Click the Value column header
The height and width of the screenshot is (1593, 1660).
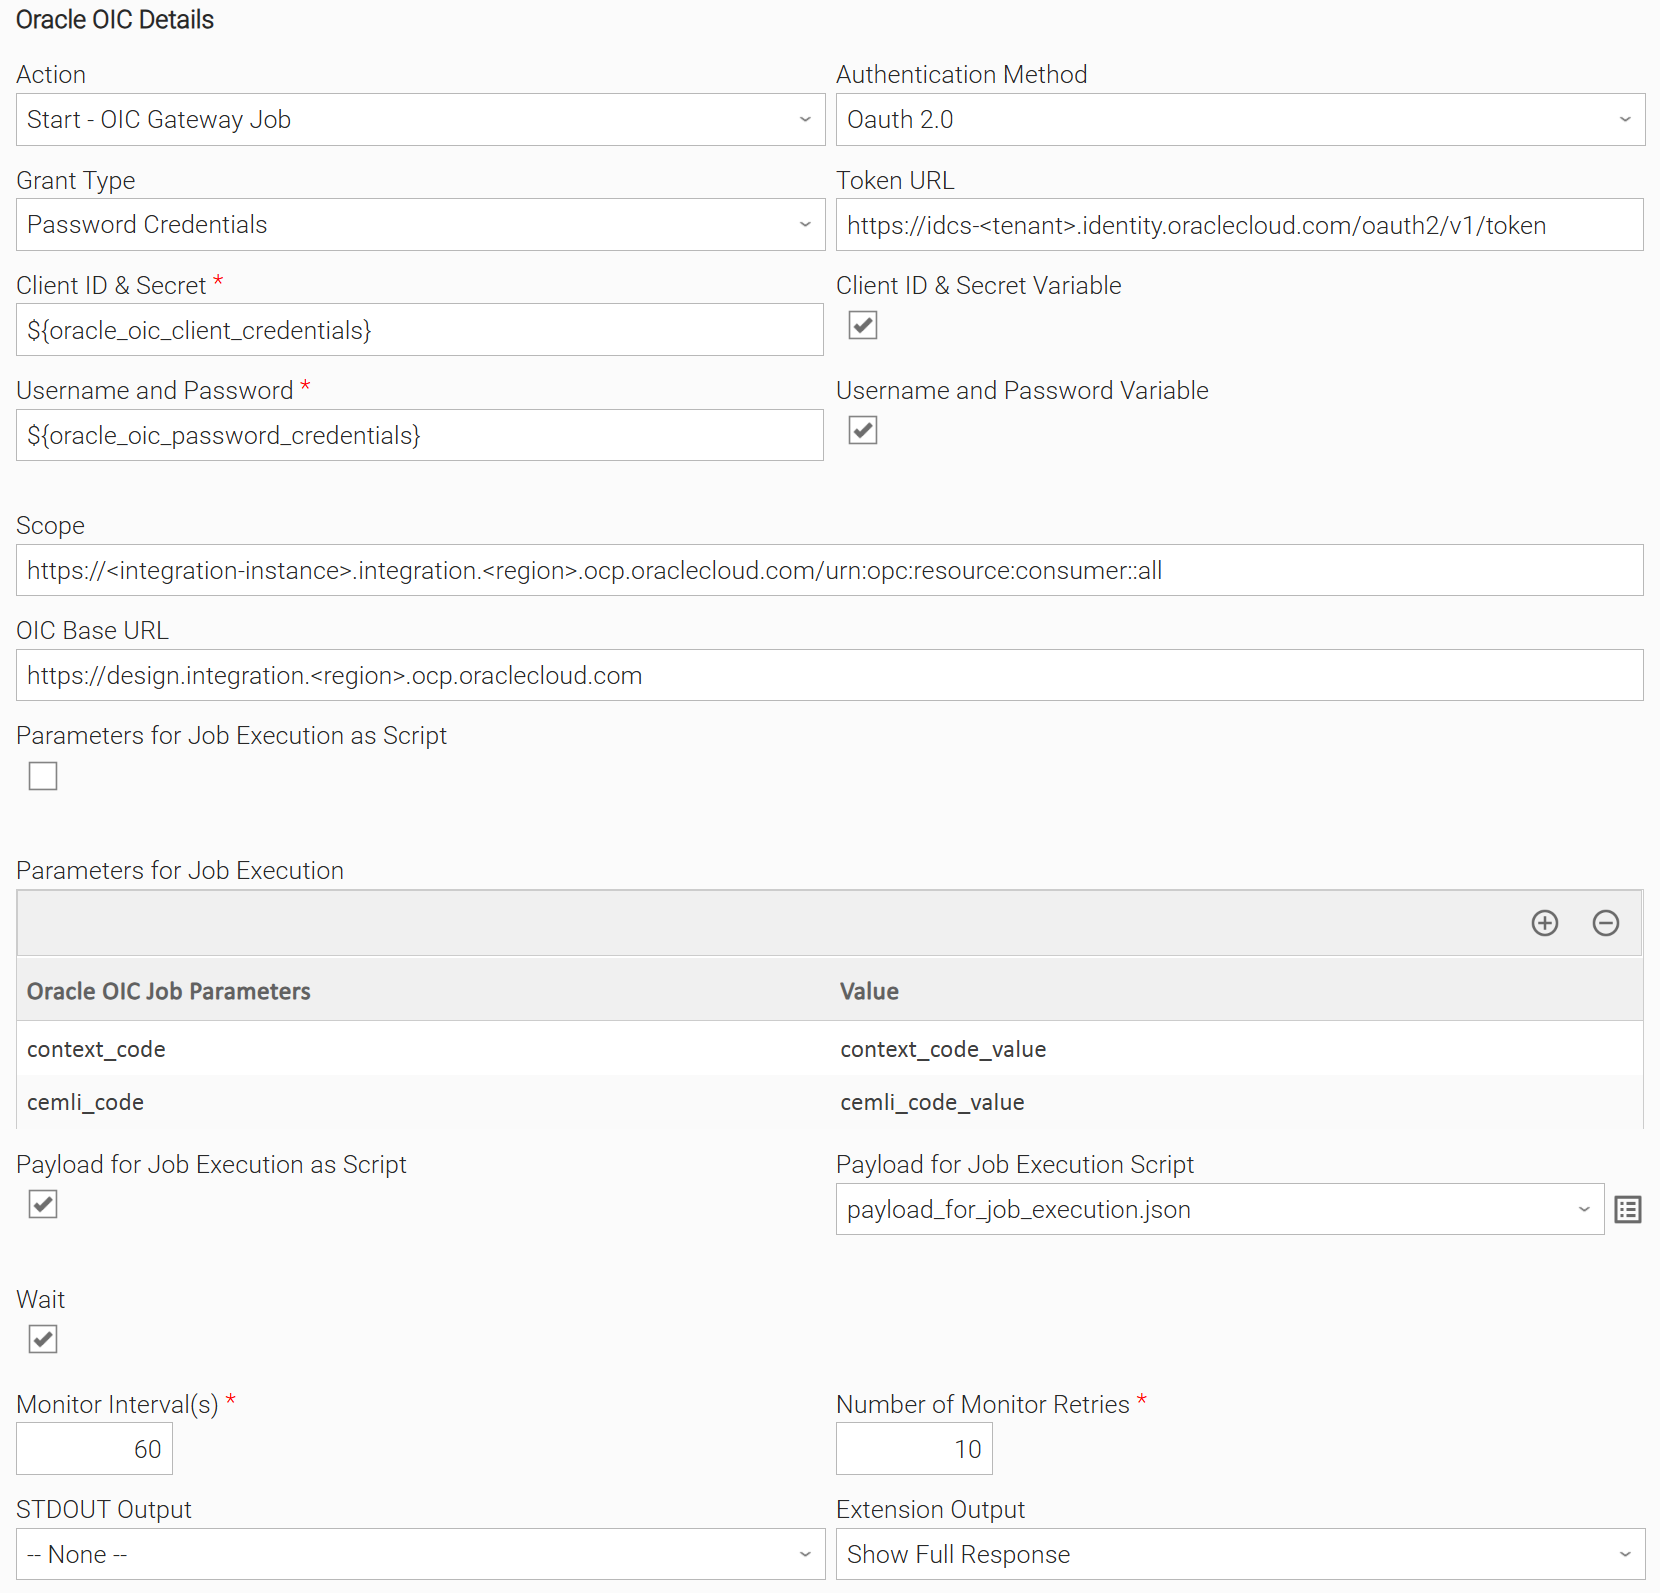click(x=1236, y=991)
